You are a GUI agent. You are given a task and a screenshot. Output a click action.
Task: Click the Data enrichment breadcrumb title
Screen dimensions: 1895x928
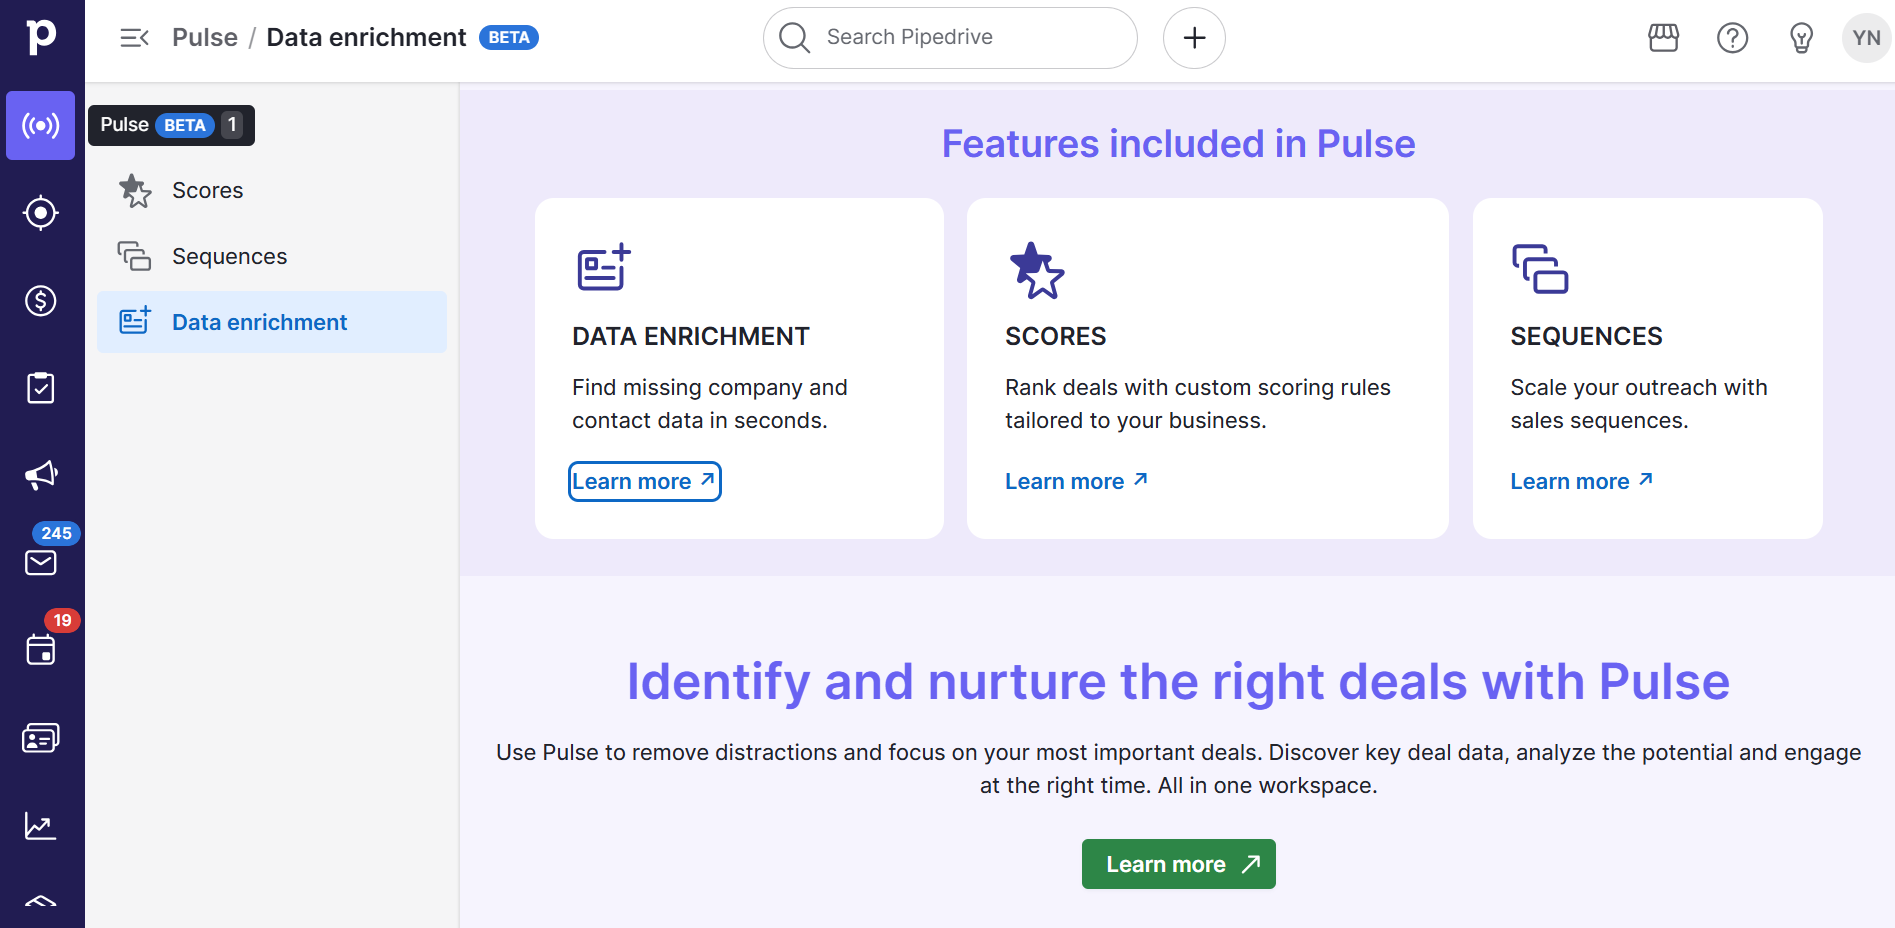(x=366, y=38)
